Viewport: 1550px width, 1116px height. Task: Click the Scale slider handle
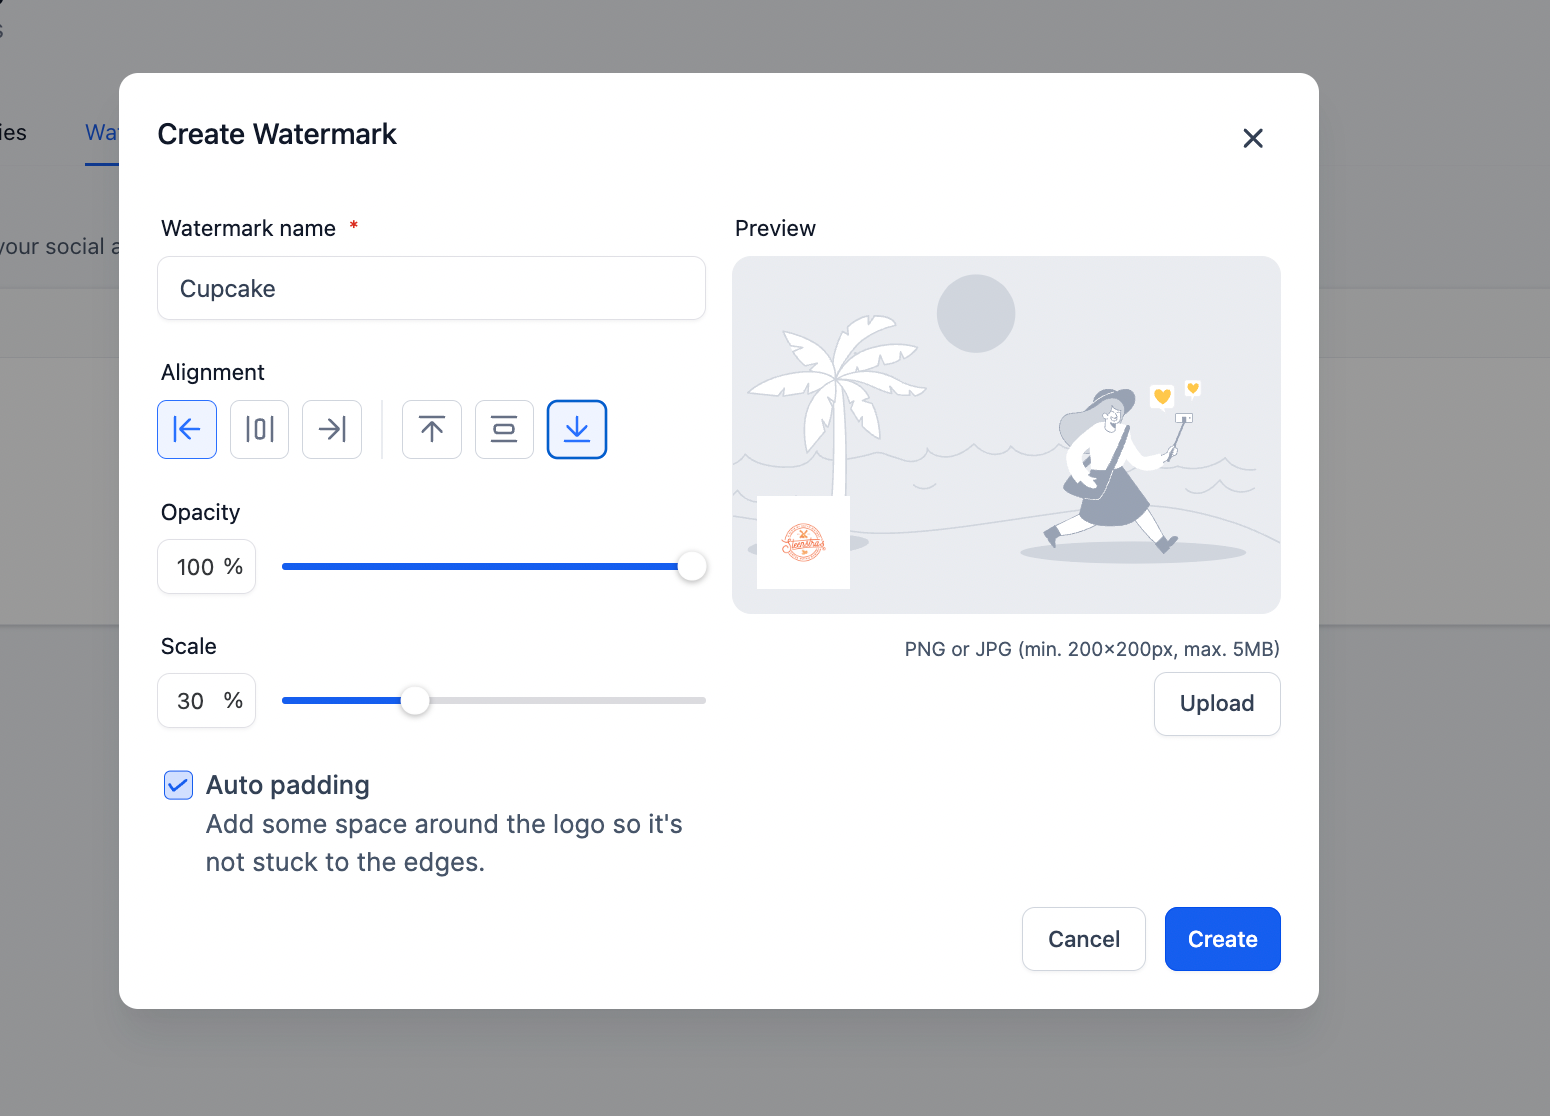pos(416,700)
